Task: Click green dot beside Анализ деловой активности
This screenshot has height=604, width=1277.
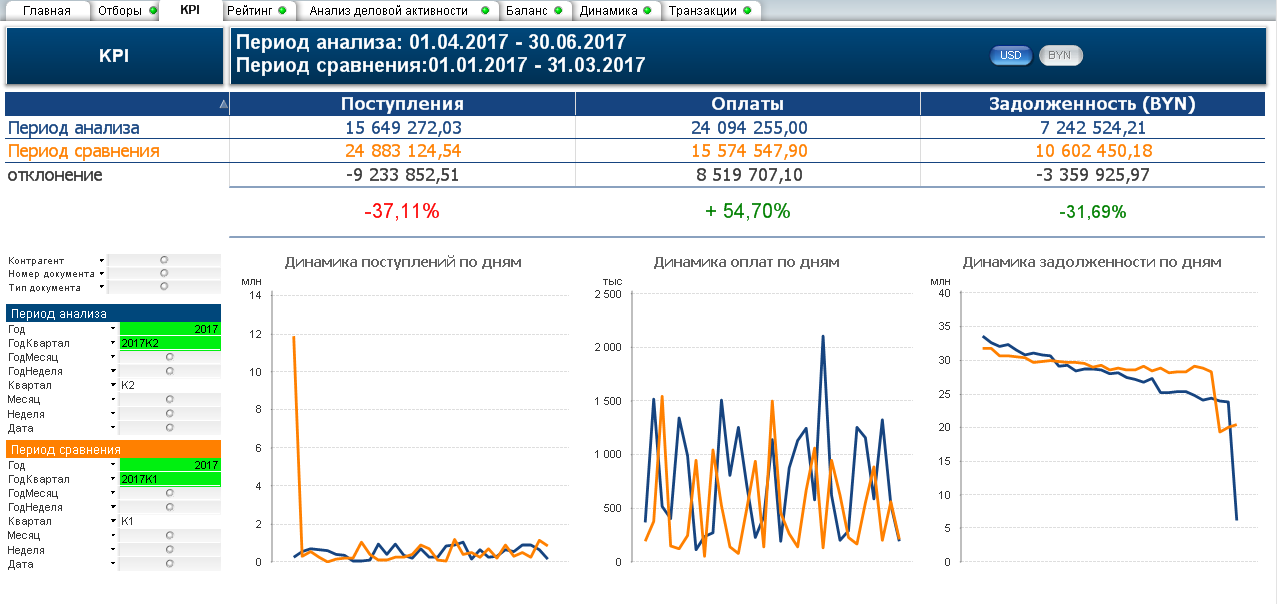Action: click(485, 11)
